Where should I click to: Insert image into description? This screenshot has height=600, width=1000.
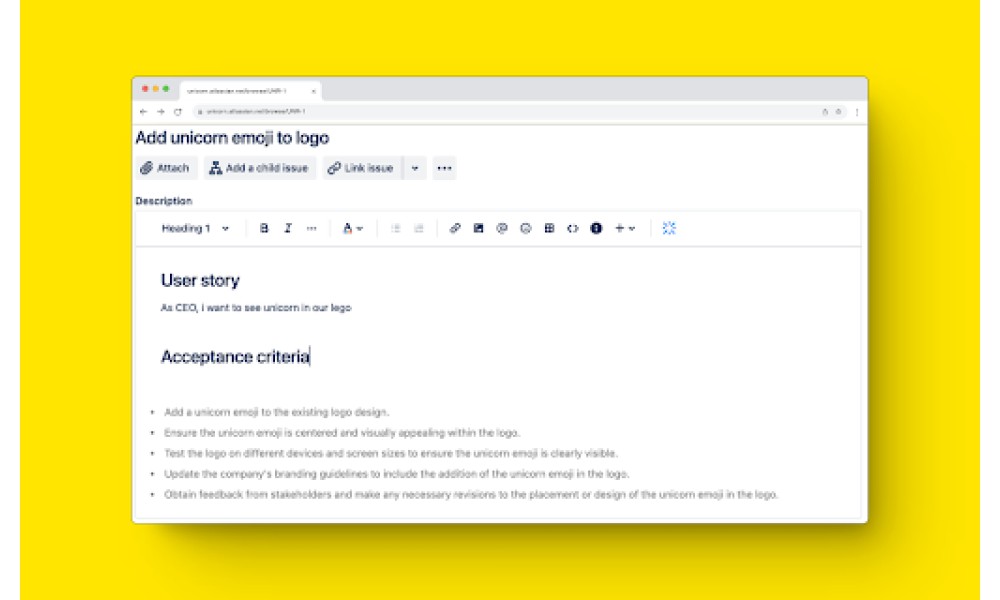pos(478,228)
